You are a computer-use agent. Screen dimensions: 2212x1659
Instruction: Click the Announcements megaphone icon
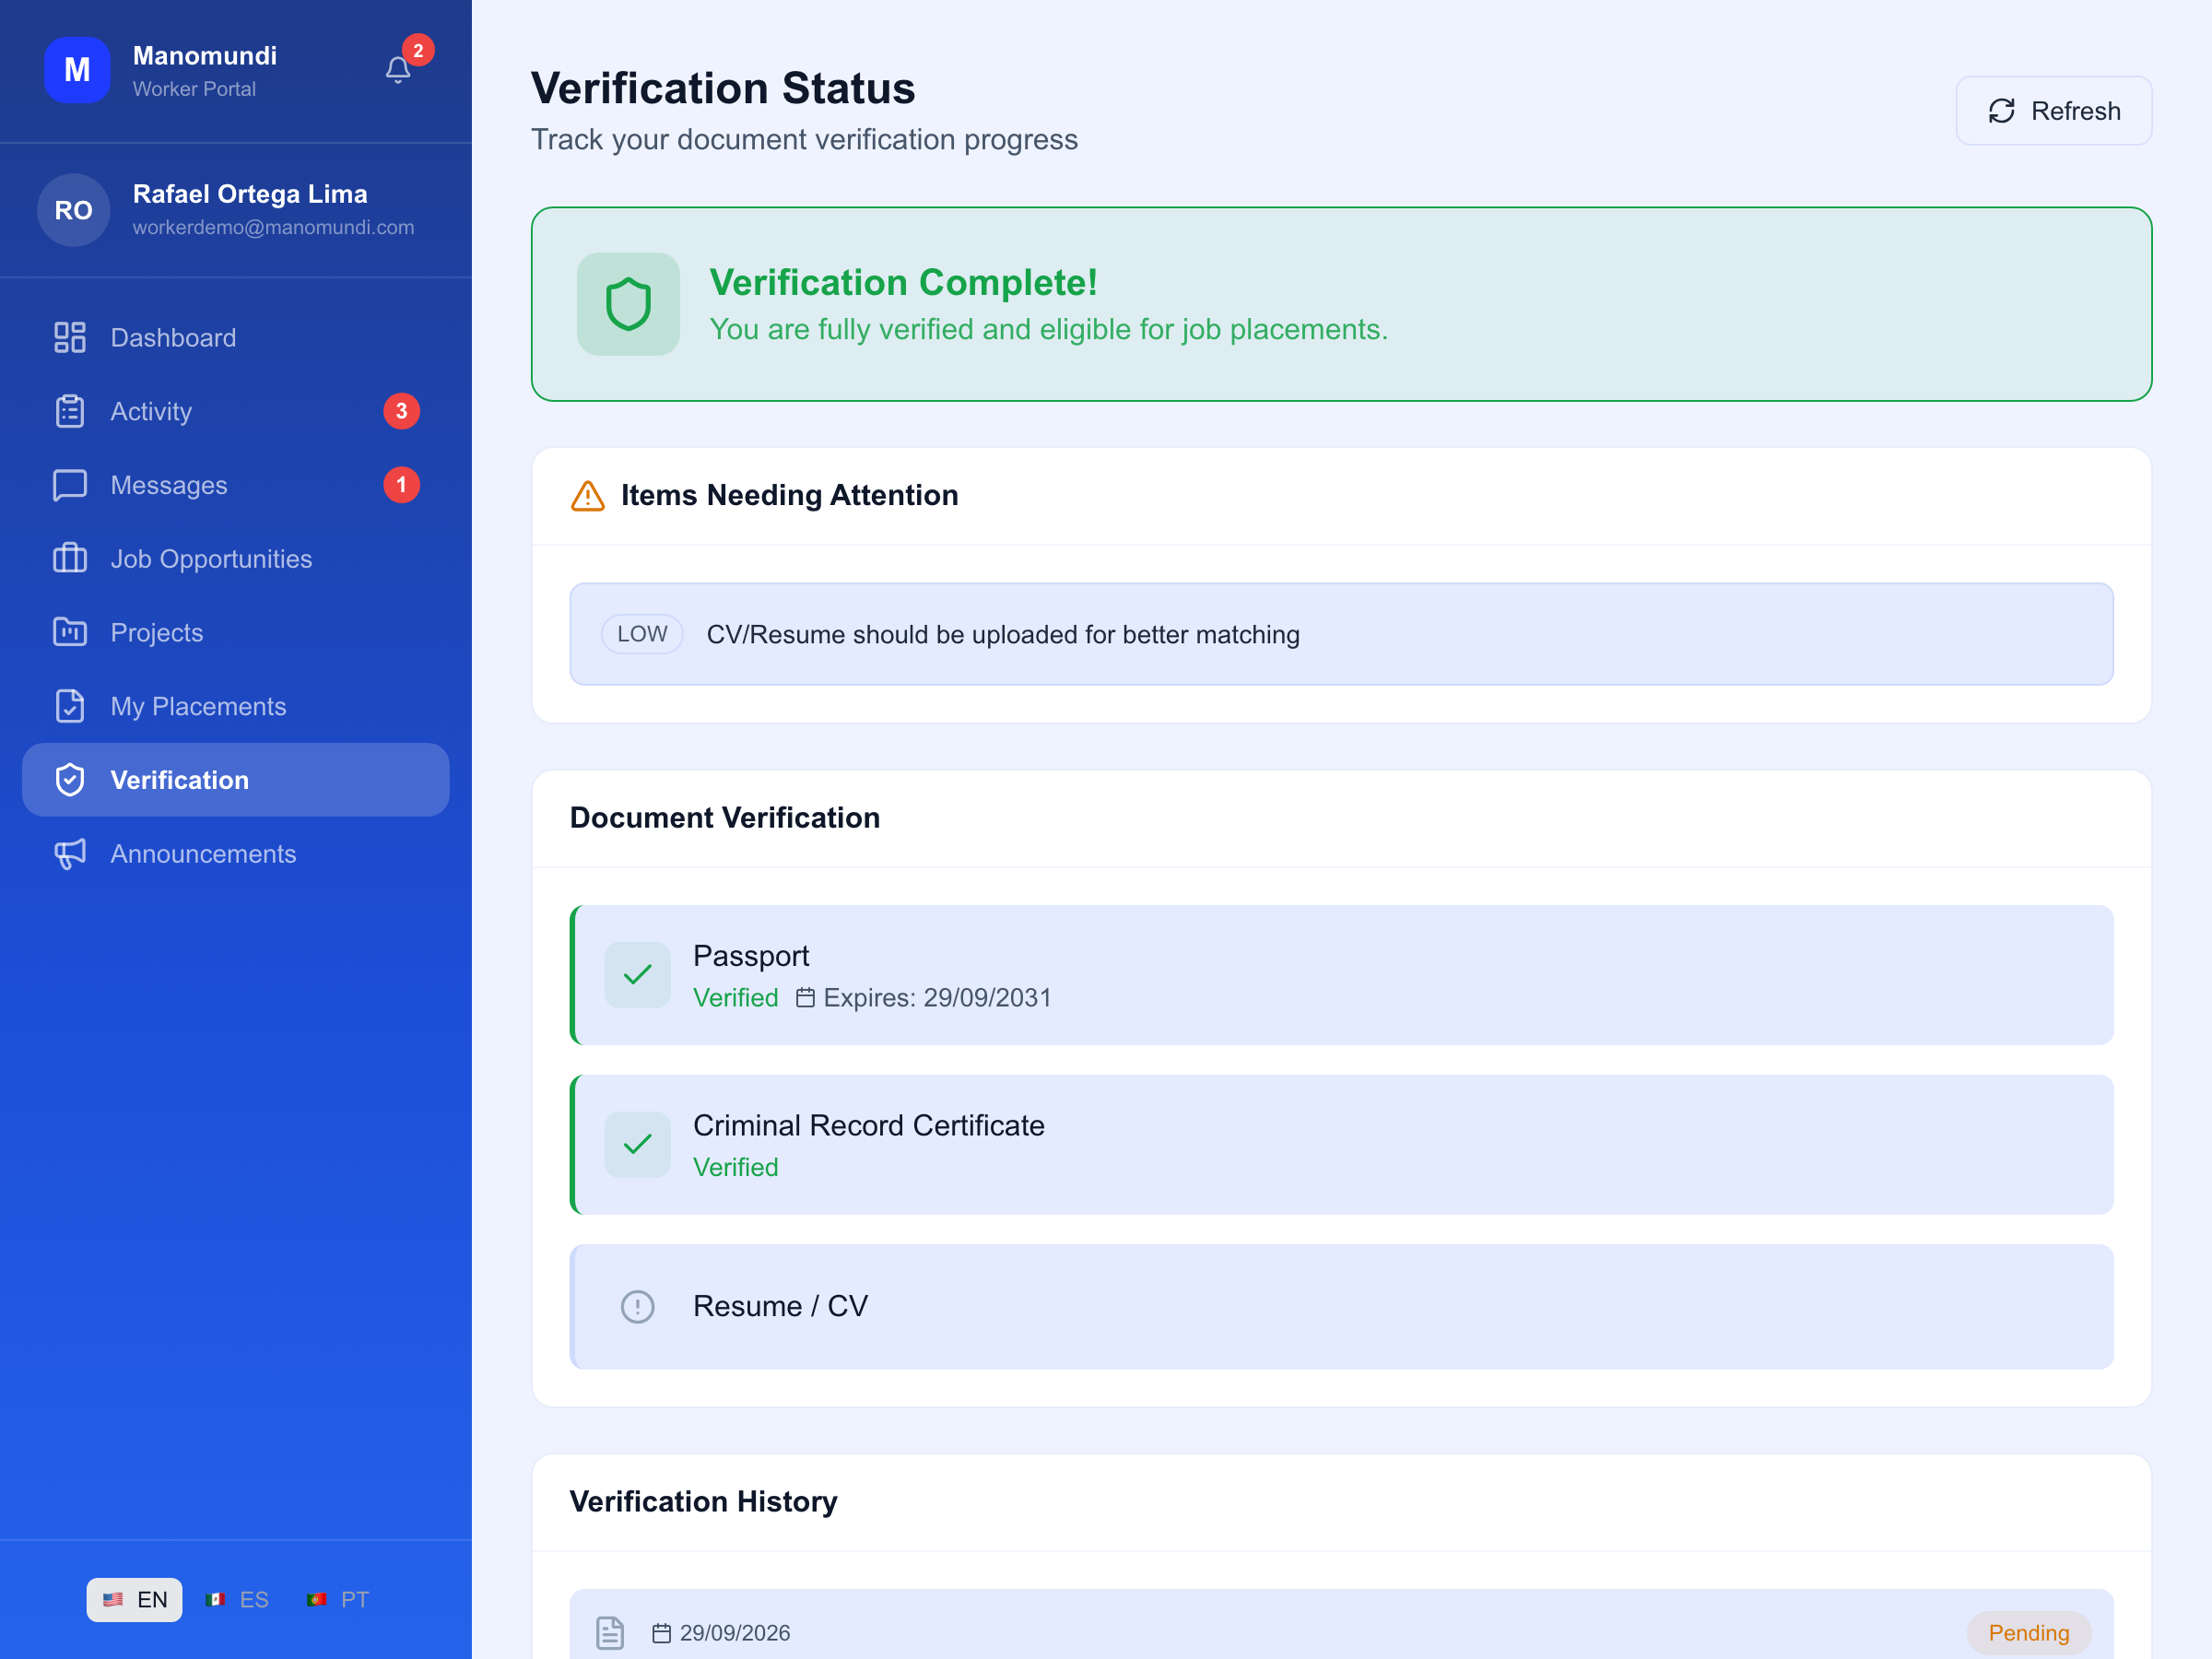[70, 854]
